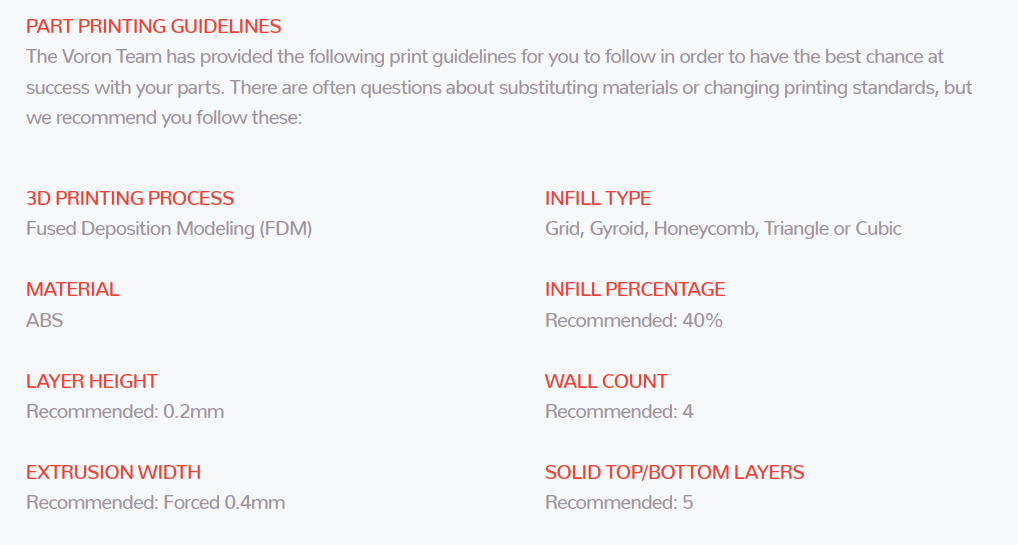
Task: Click the Recommended: 40% value
Action: 634,320
